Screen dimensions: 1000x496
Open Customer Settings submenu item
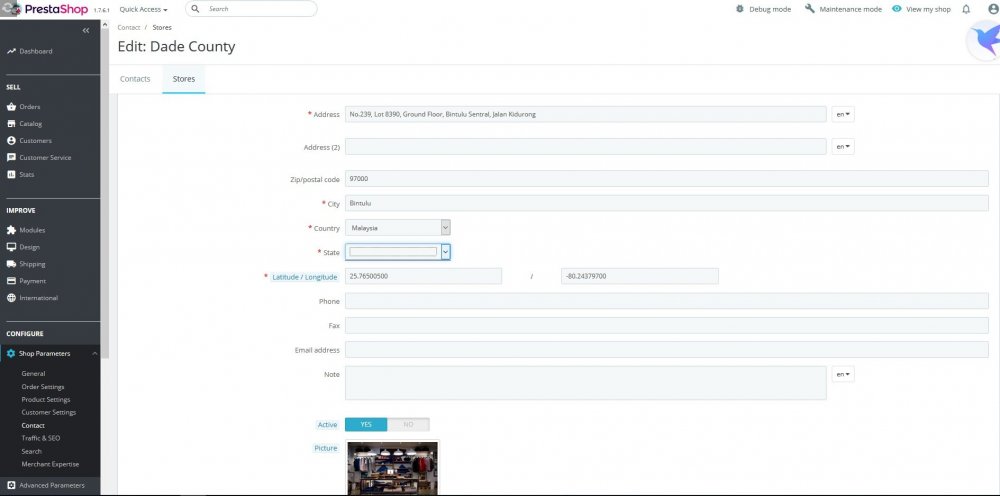pos(48,412)
